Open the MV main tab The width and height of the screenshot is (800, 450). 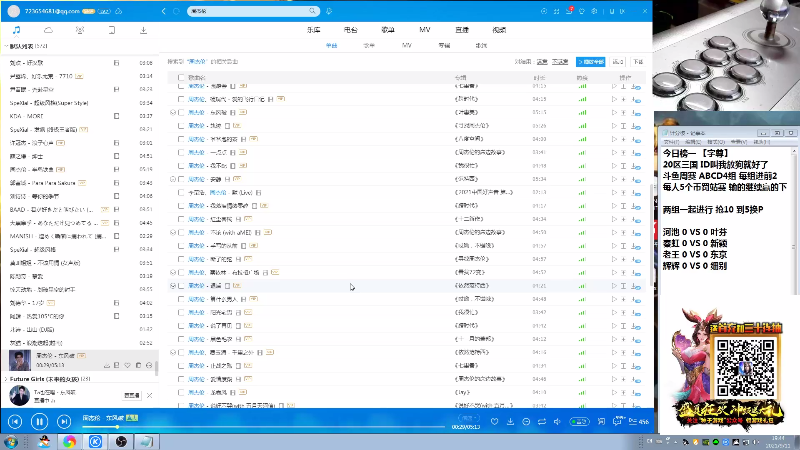(424, 30)
